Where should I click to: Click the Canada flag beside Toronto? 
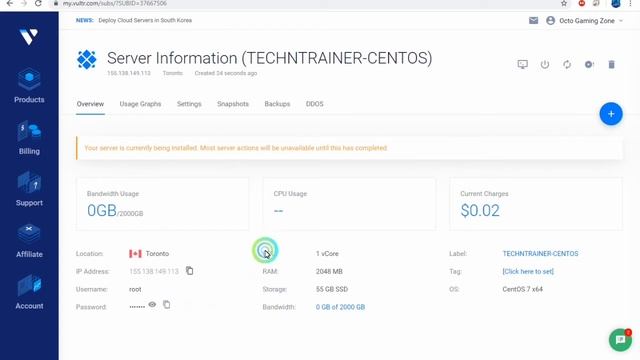click(135, 253)
